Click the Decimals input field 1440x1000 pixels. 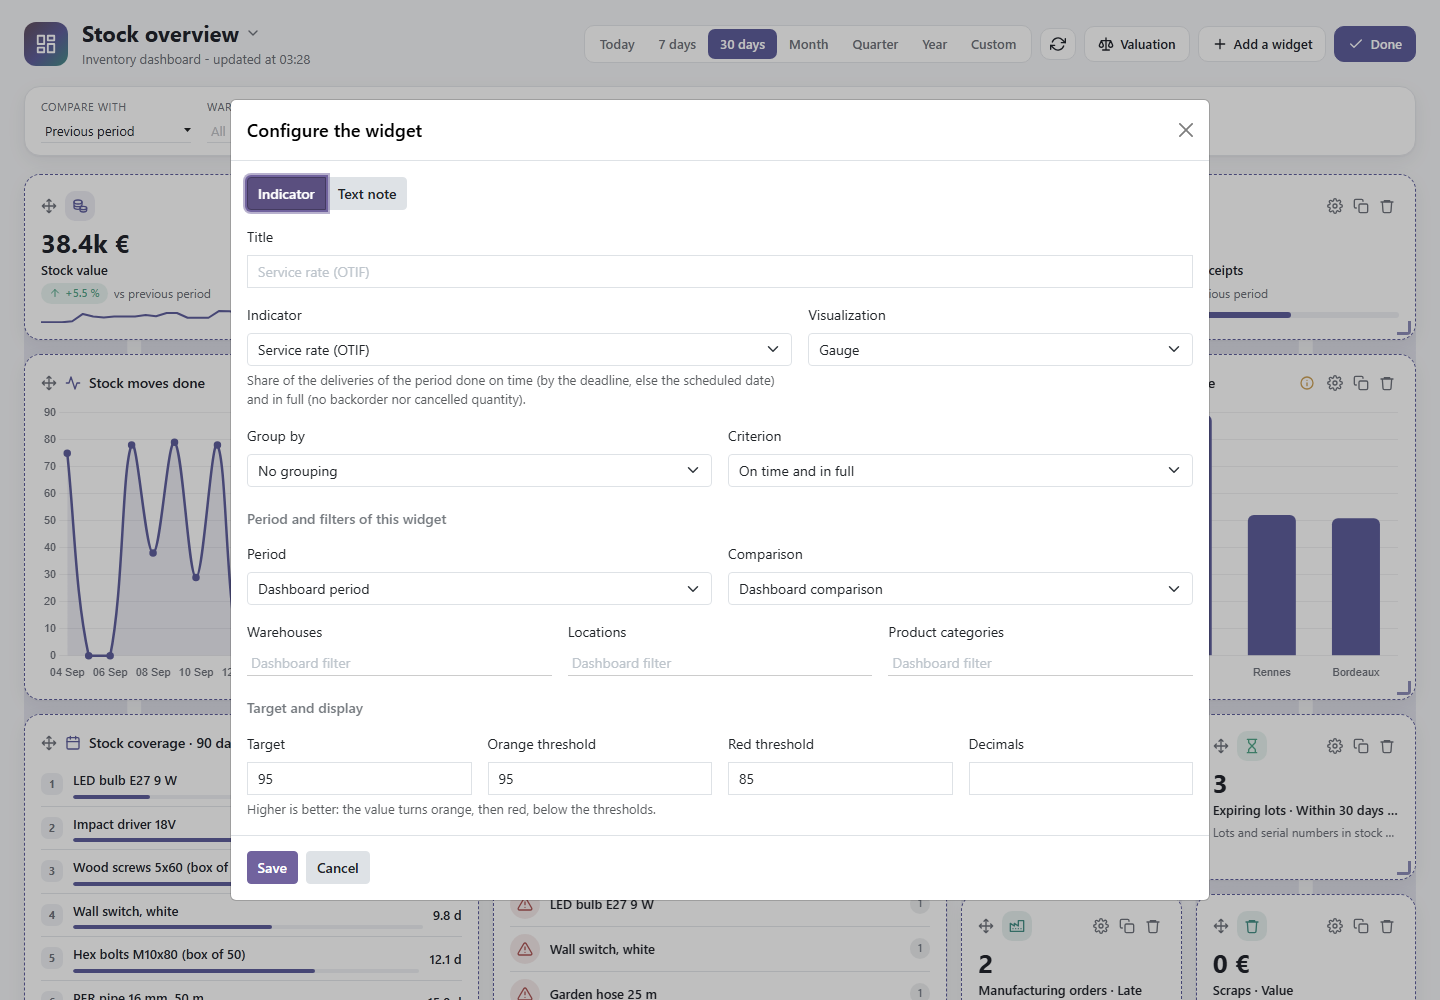point(1081,779)
